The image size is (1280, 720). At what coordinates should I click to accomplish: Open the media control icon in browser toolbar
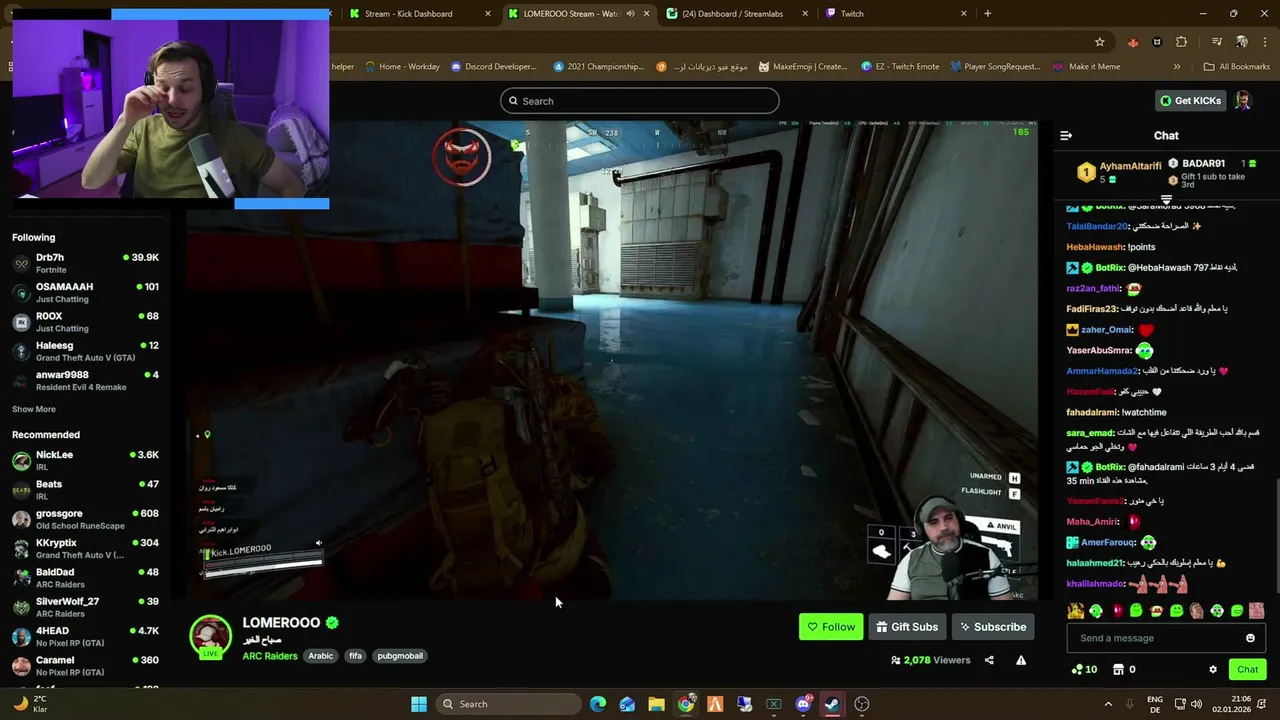(1217, 42)
